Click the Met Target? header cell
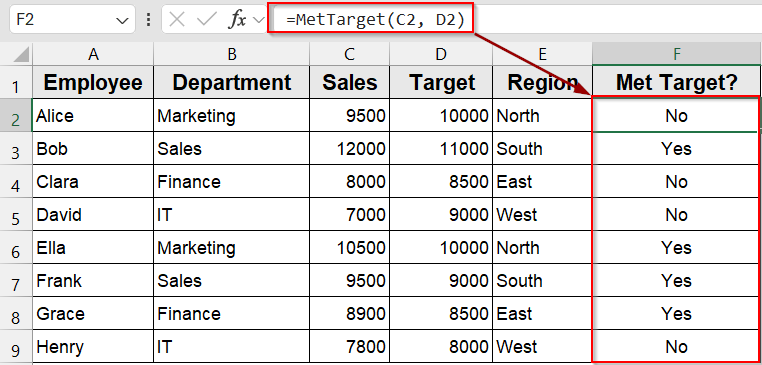762x365 pixels. coord(676,83)
